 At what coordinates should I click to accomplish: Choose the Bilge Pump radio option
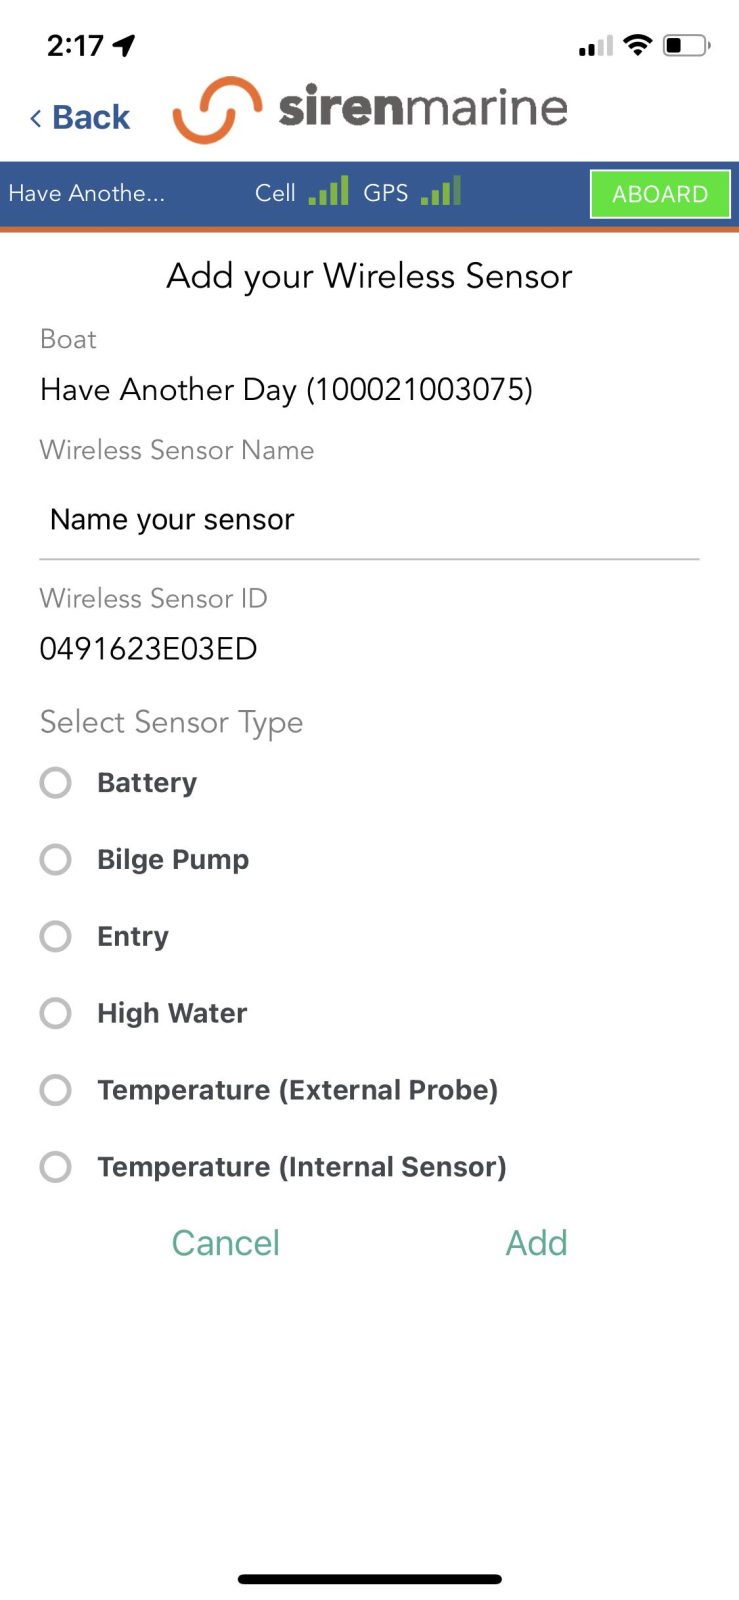click(56, 859)
